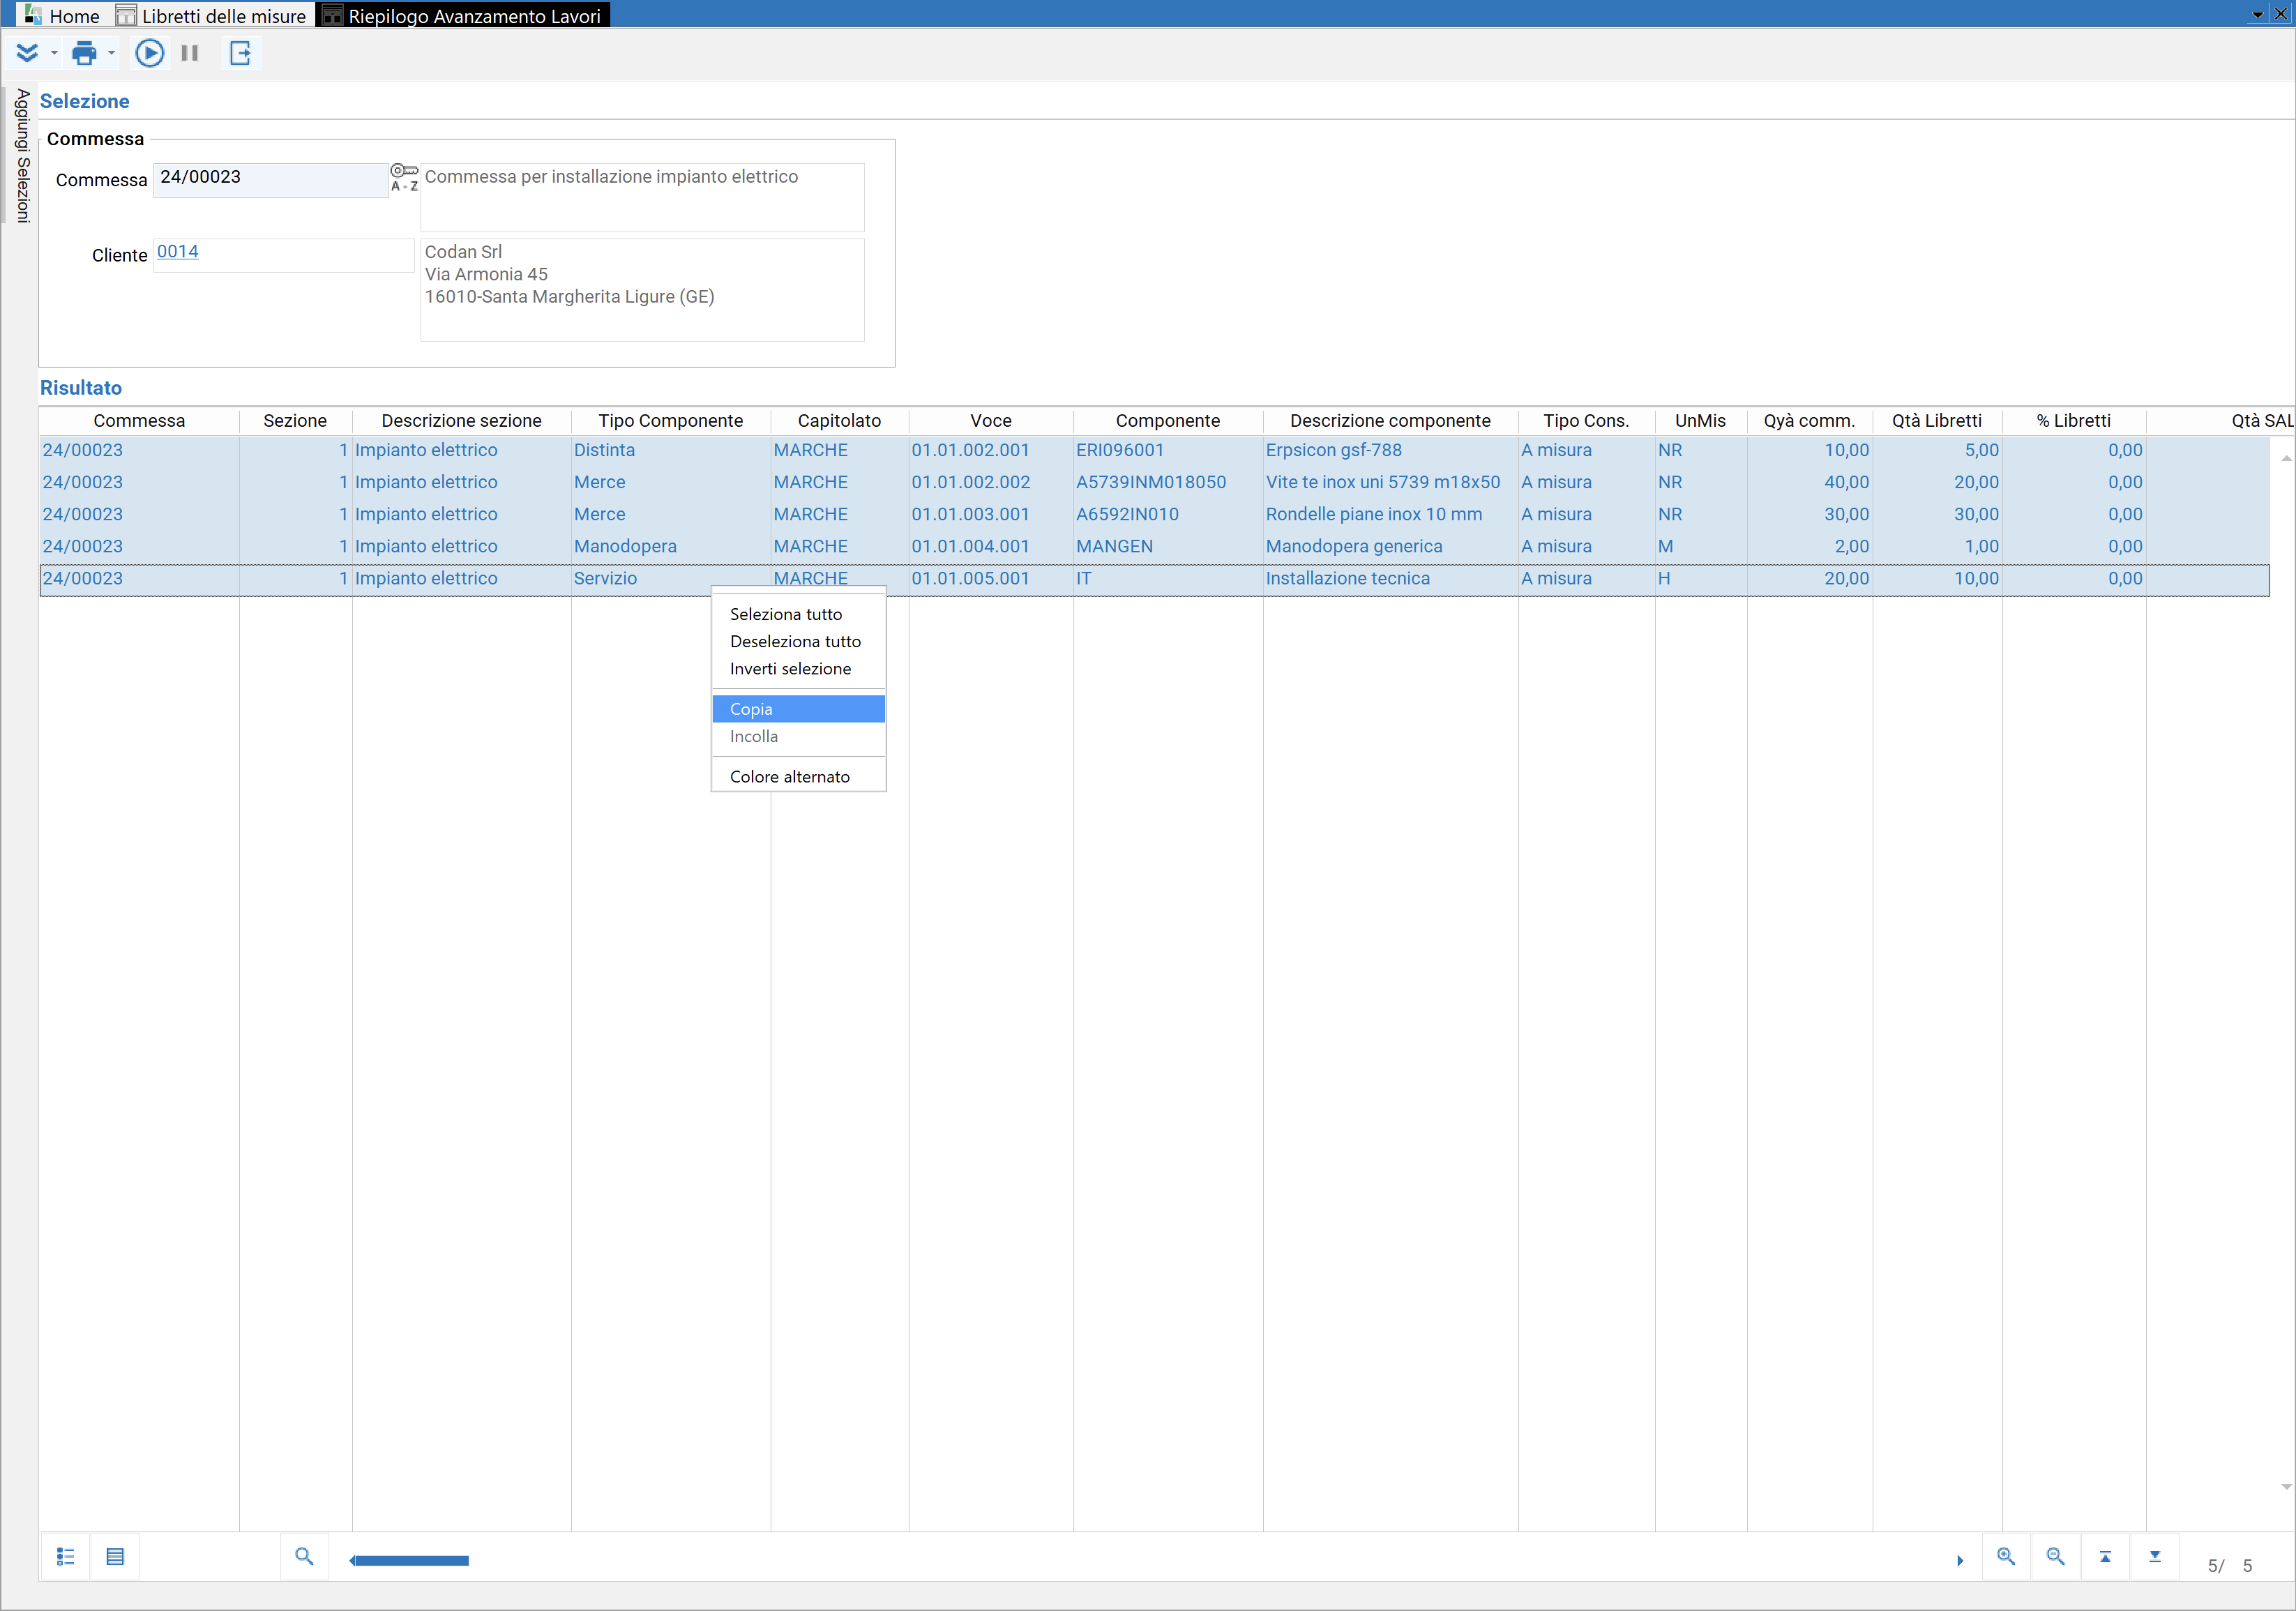Image resolution: width=2296 pixels, height=1611 pixels.
Task: Choose Copia in the context menu
Action: 798,709
